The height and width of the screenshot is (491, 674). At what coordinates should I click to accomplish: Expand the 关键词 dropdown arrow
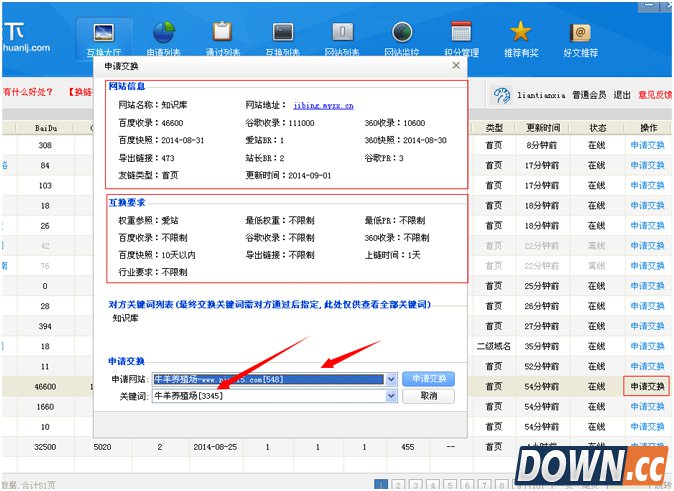click(x=391, y=396)
